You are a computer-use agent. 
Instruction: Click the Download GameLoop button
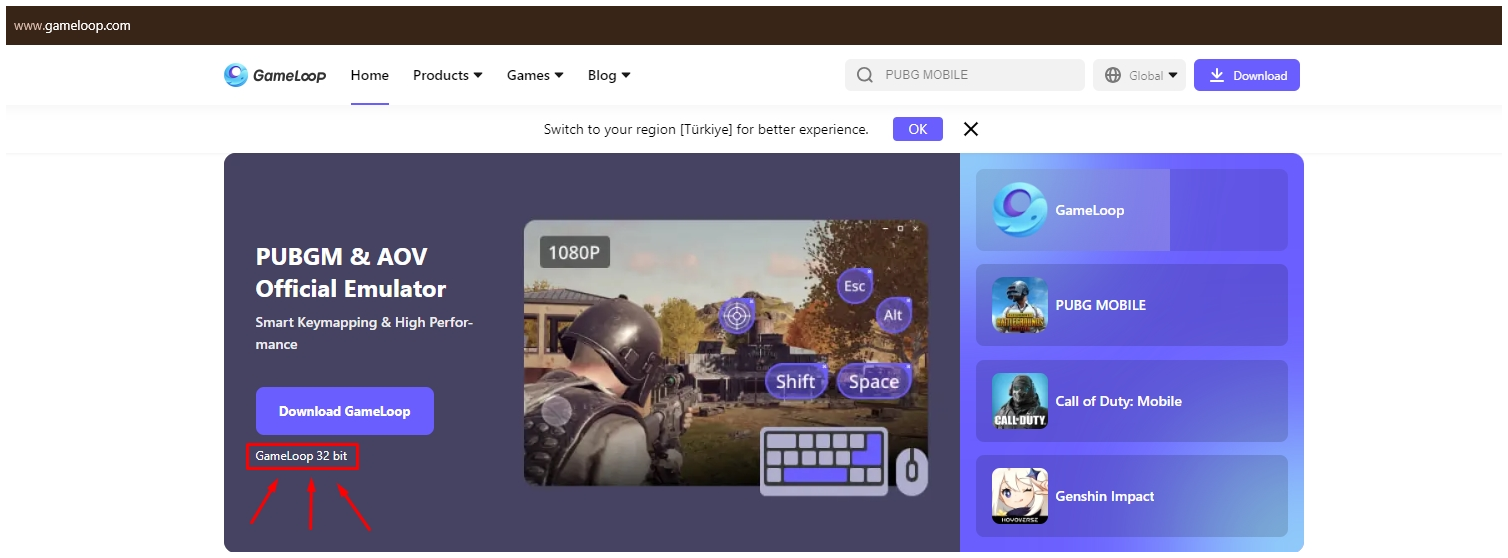pos(345,411)
